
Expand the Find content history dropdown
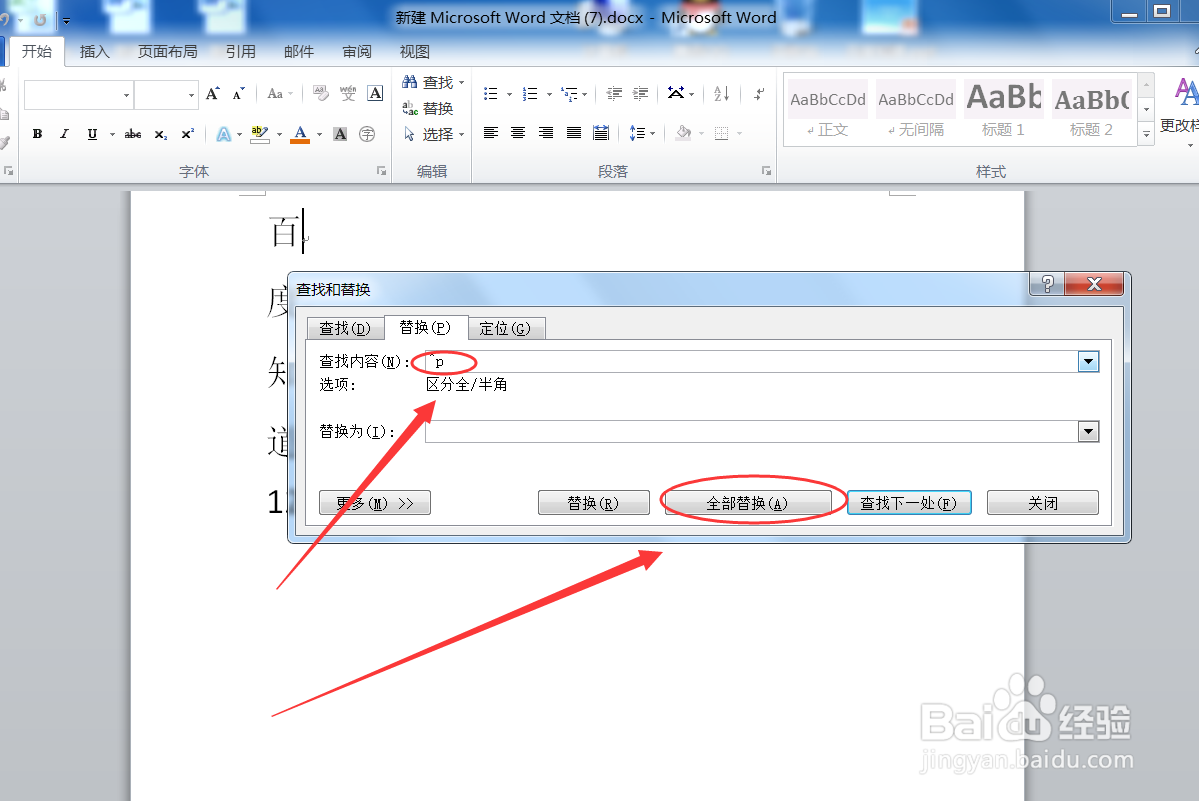click(x=1088, y=362)
